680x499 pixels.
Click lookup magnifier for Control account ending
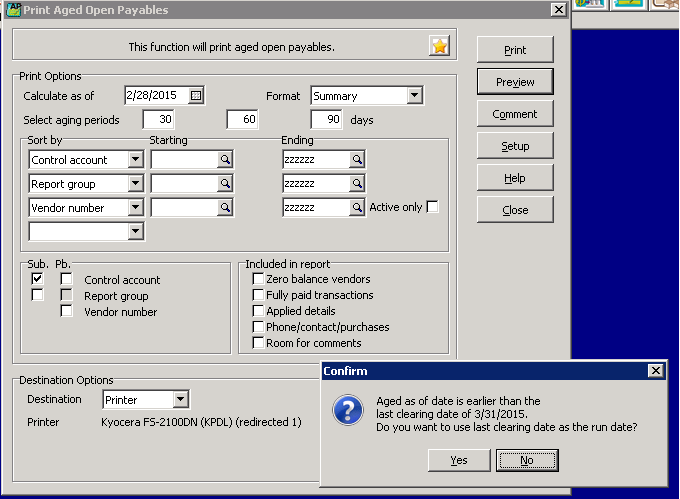pyautogui.click(x=357, y=160)
